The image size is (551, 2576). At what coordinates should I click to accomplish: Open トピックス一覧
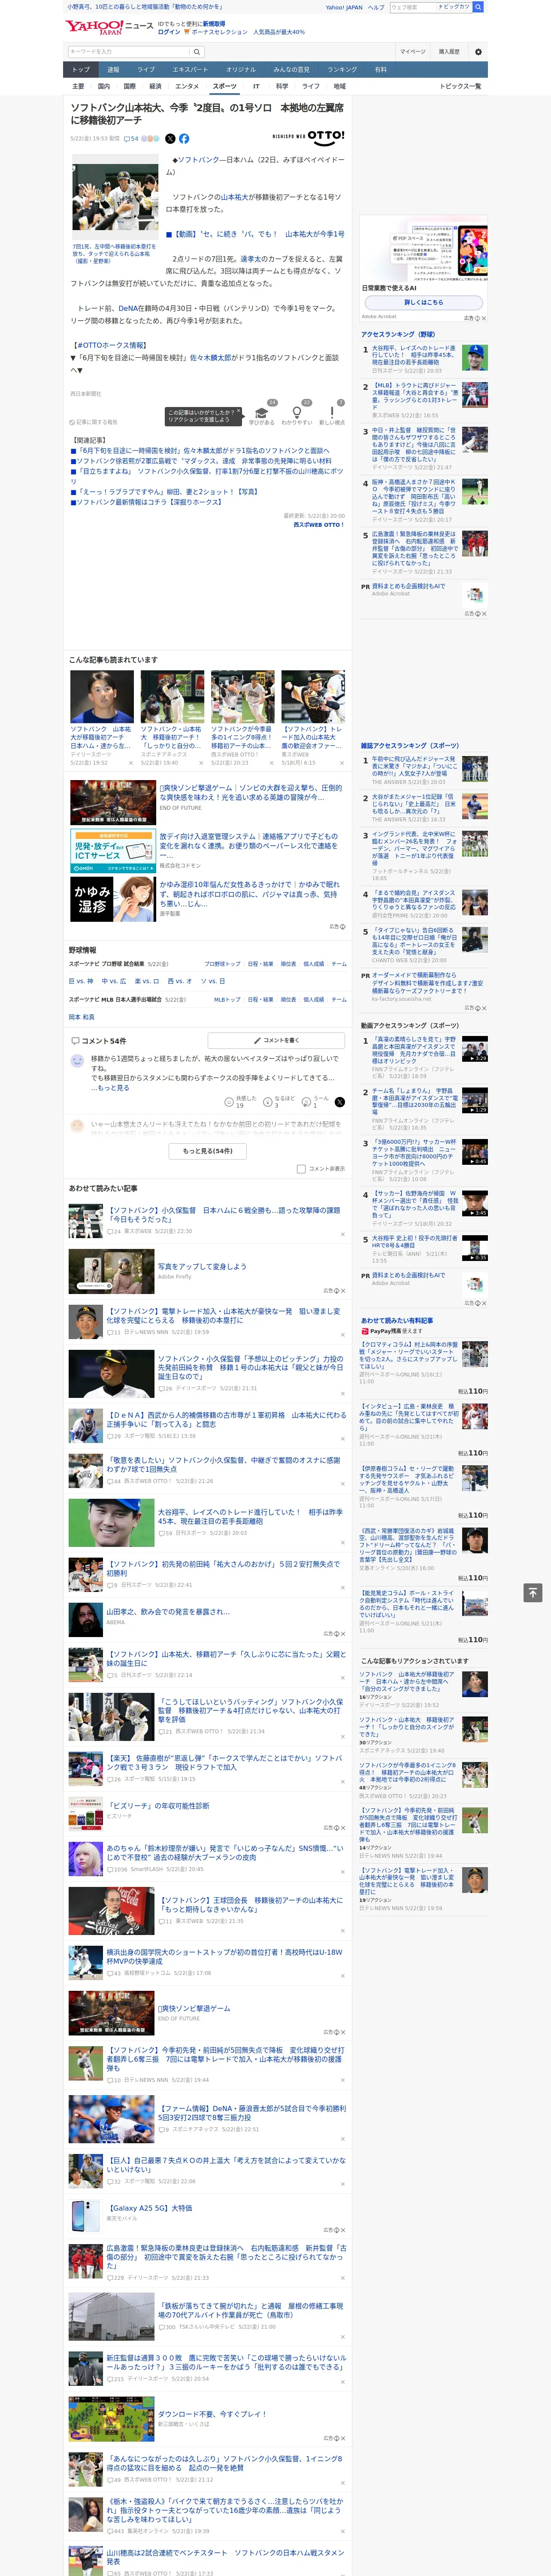point(460,86)
